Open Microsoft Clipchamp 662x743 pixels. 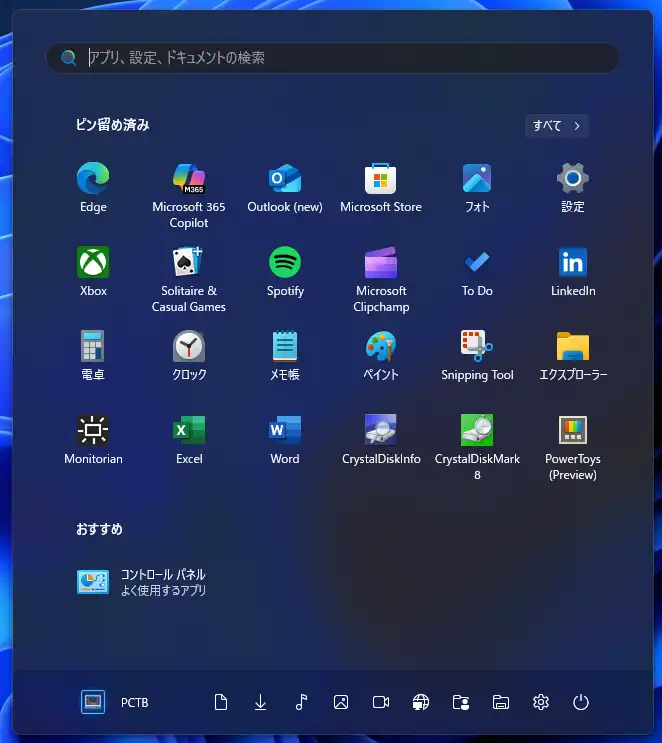[x=381, y=279]
